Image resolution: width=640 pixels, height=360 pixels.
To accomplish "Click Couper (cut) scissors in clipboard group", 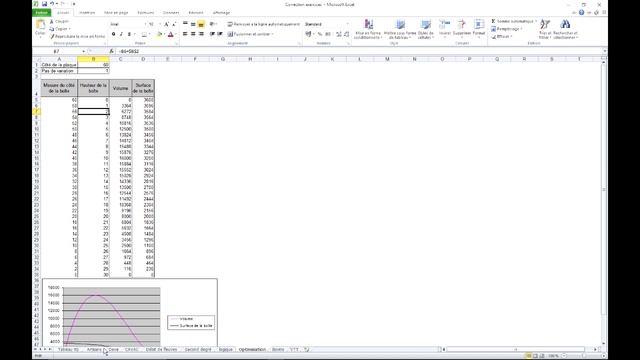I will tap(59, 21).
